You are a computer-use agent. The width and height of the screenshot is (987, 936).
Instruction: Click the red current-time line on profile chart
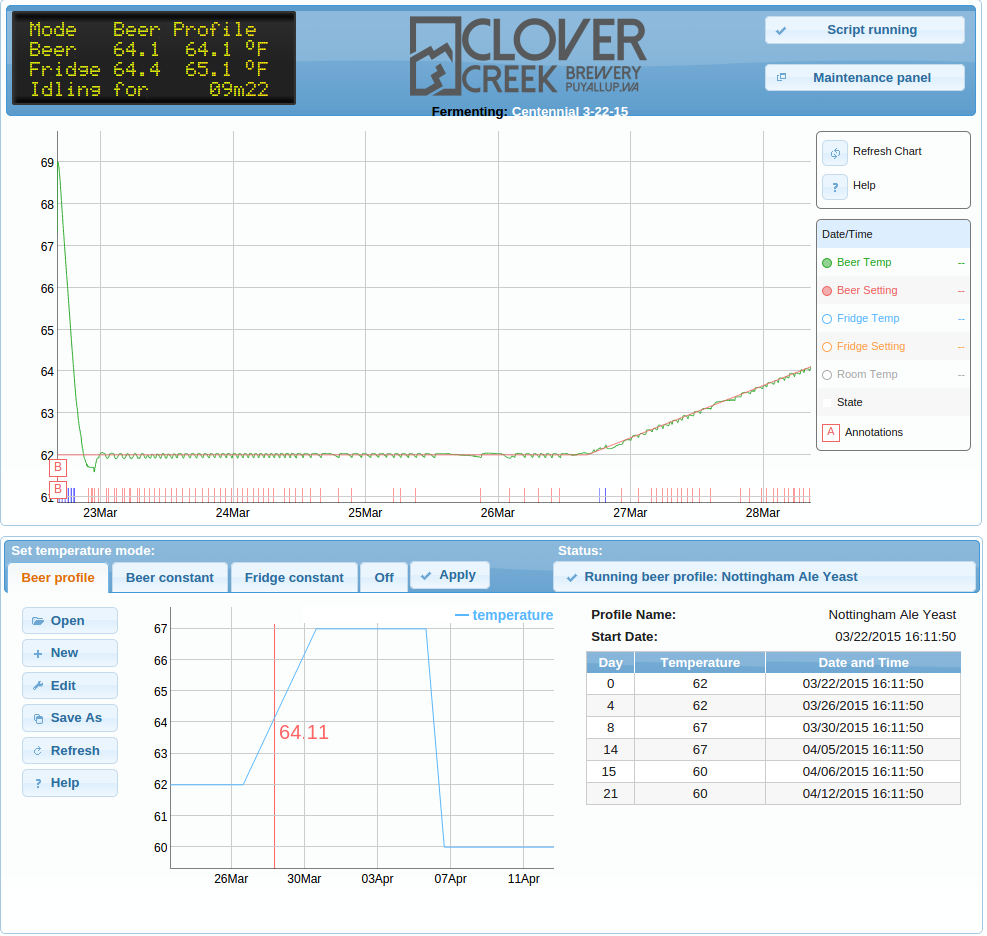(274, 746)
